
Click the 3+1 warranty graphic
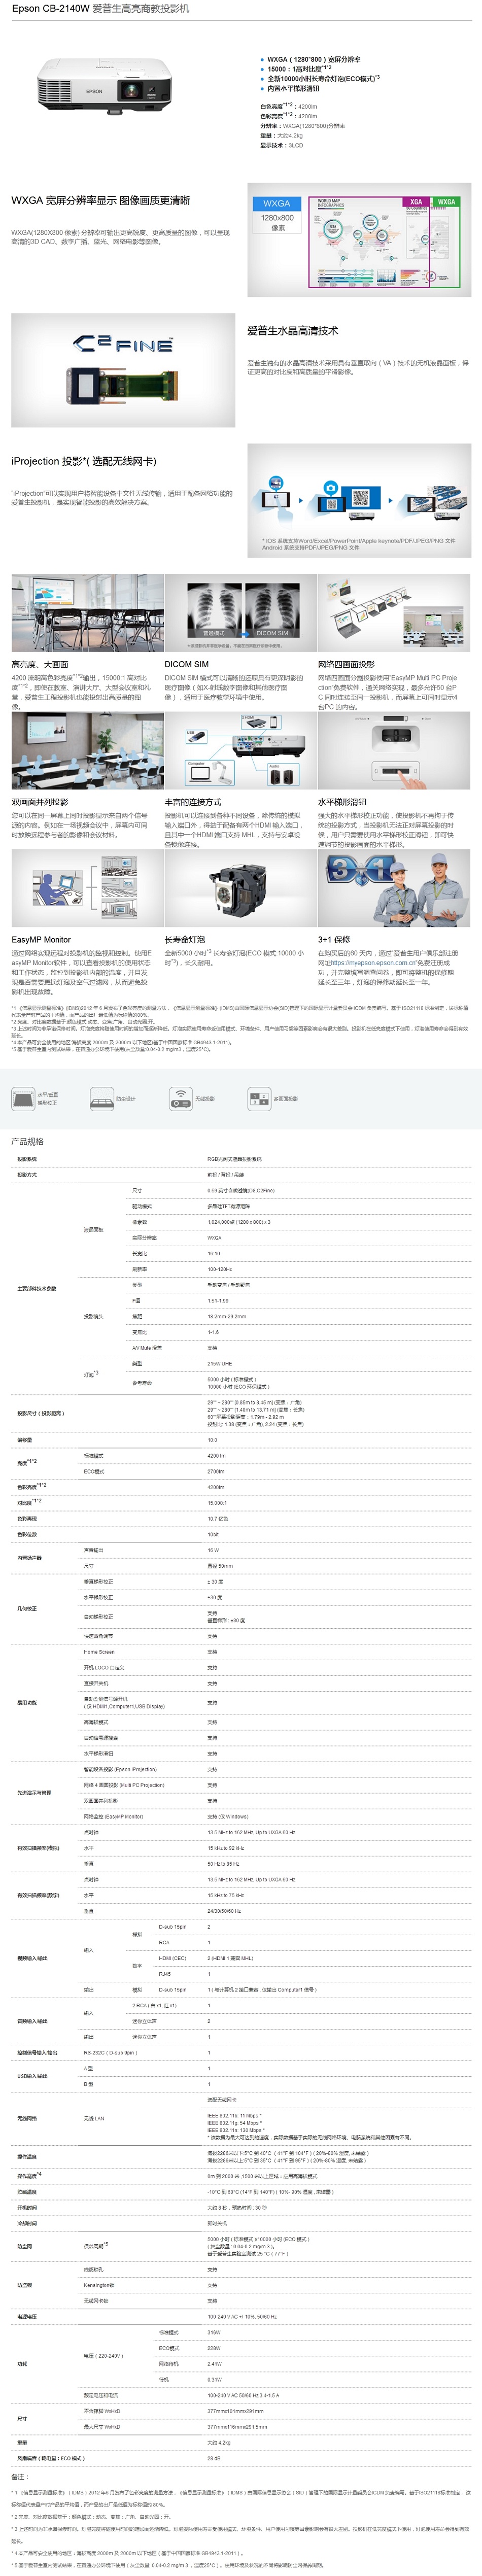[394, 888]
